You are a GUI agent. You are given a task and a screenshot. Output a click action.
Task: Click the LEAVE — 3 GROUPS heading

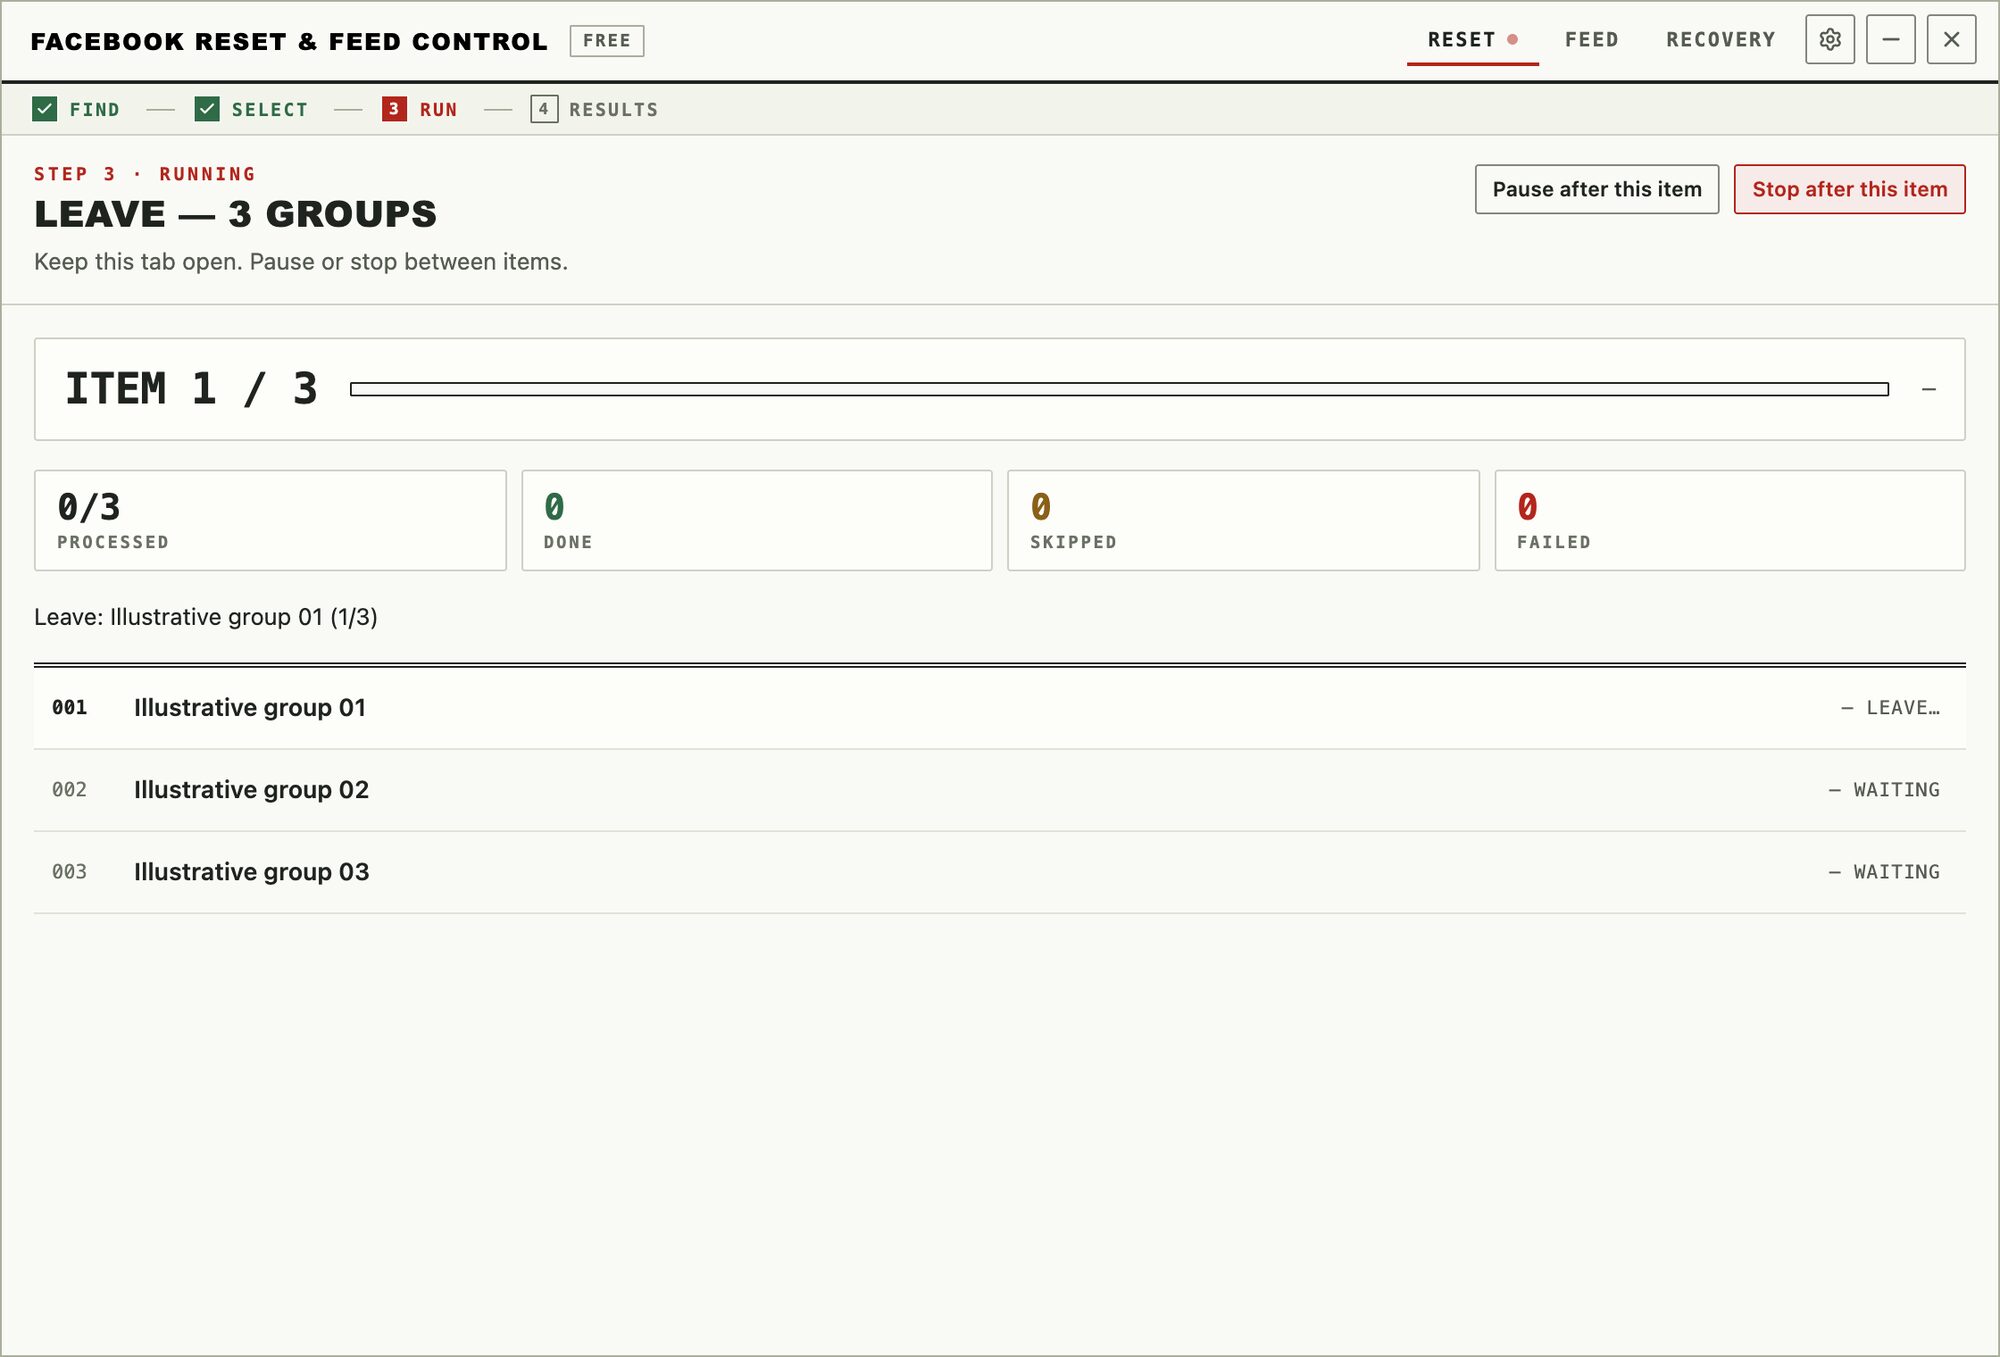(236, 214)
